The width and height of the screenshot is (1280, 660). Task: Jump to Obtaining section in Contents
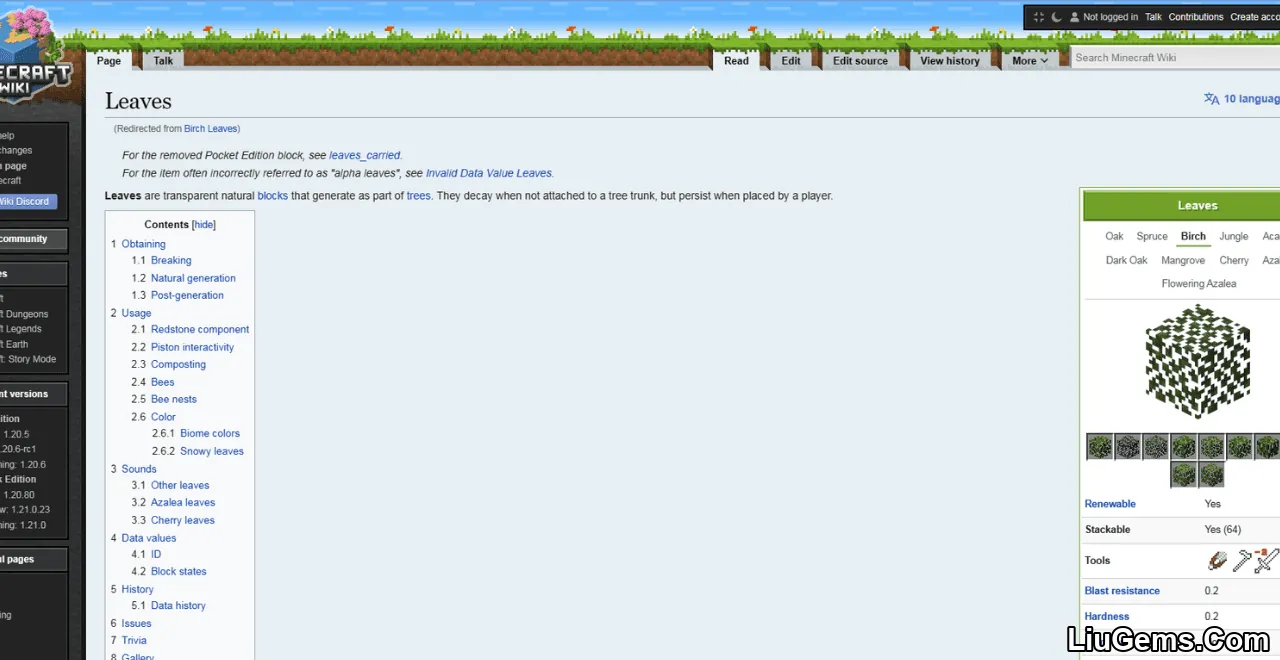pos(143,244)
